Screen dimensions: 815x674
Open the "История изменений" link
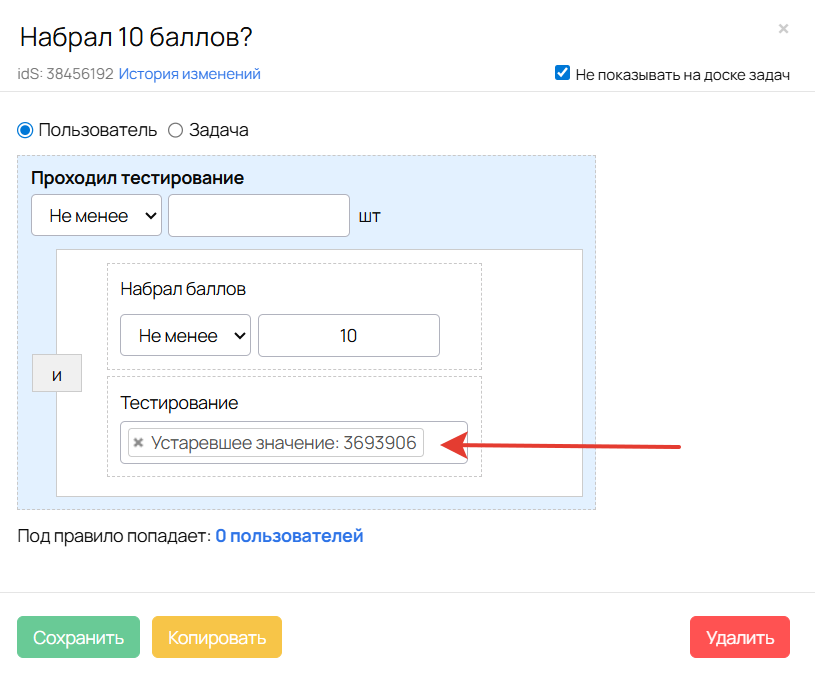coord(189,74)
